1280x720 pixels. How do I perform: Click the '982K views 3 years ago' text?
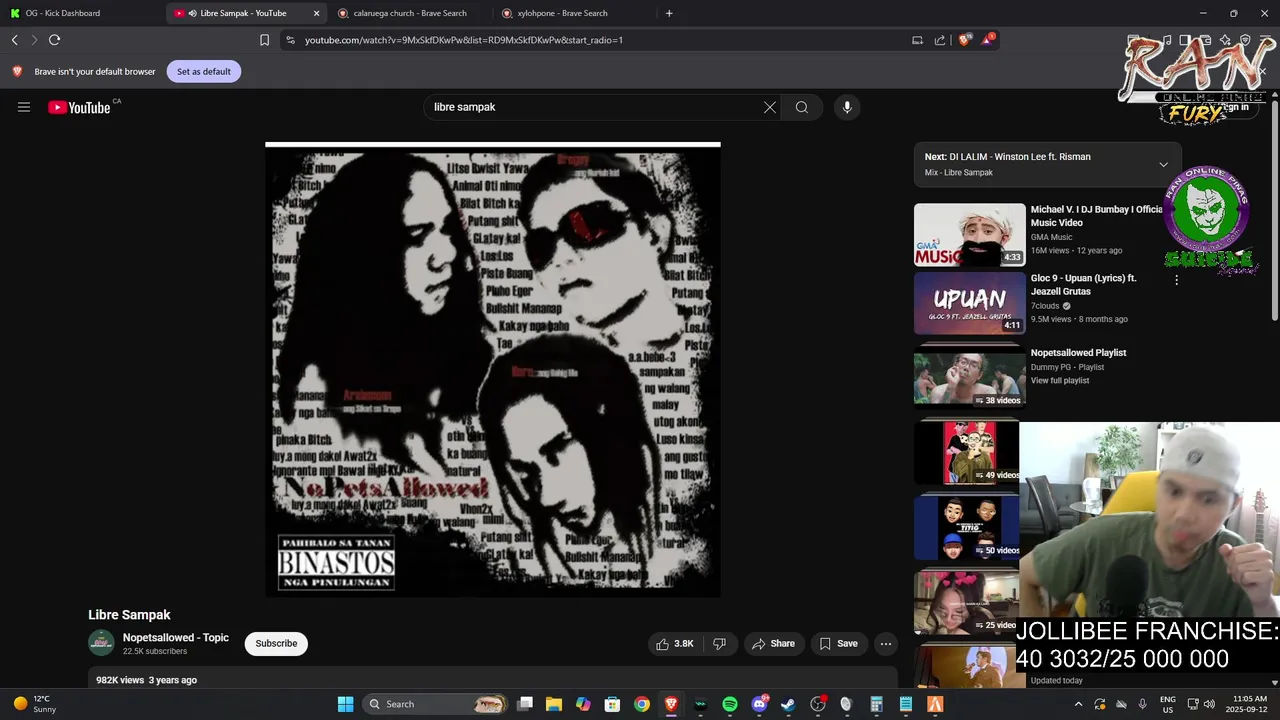[x=146, y=680]
